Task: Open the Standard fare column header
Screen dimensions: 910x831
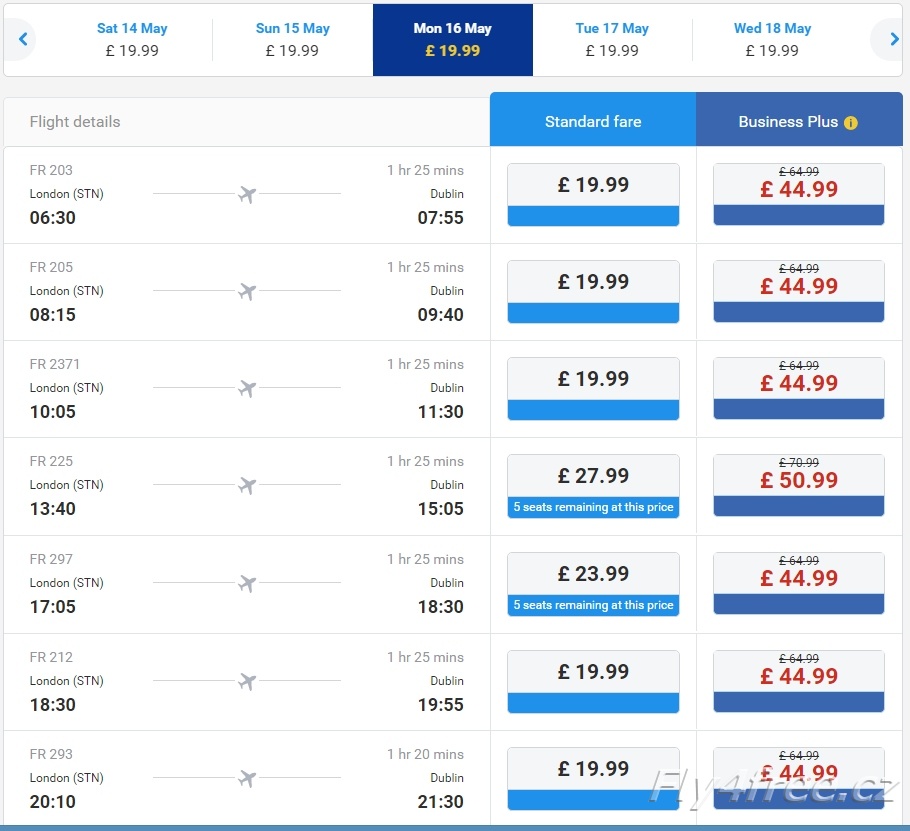Action: tap(593, 119)
